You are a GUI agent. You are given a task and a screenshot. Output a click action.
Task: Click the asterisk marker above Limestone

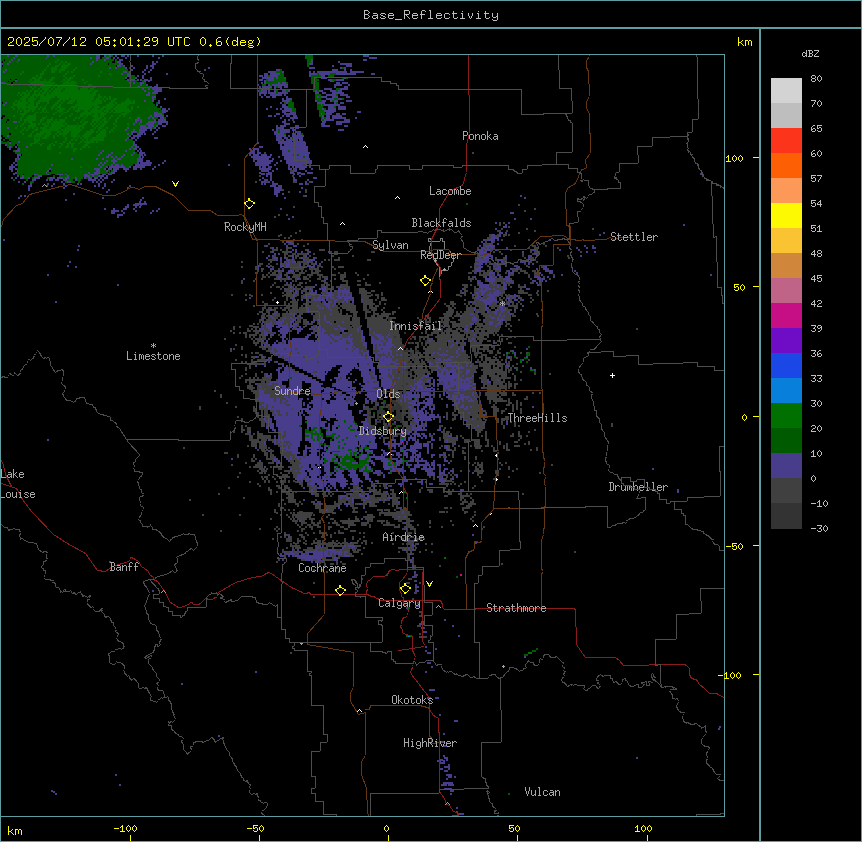coord(153,346)
